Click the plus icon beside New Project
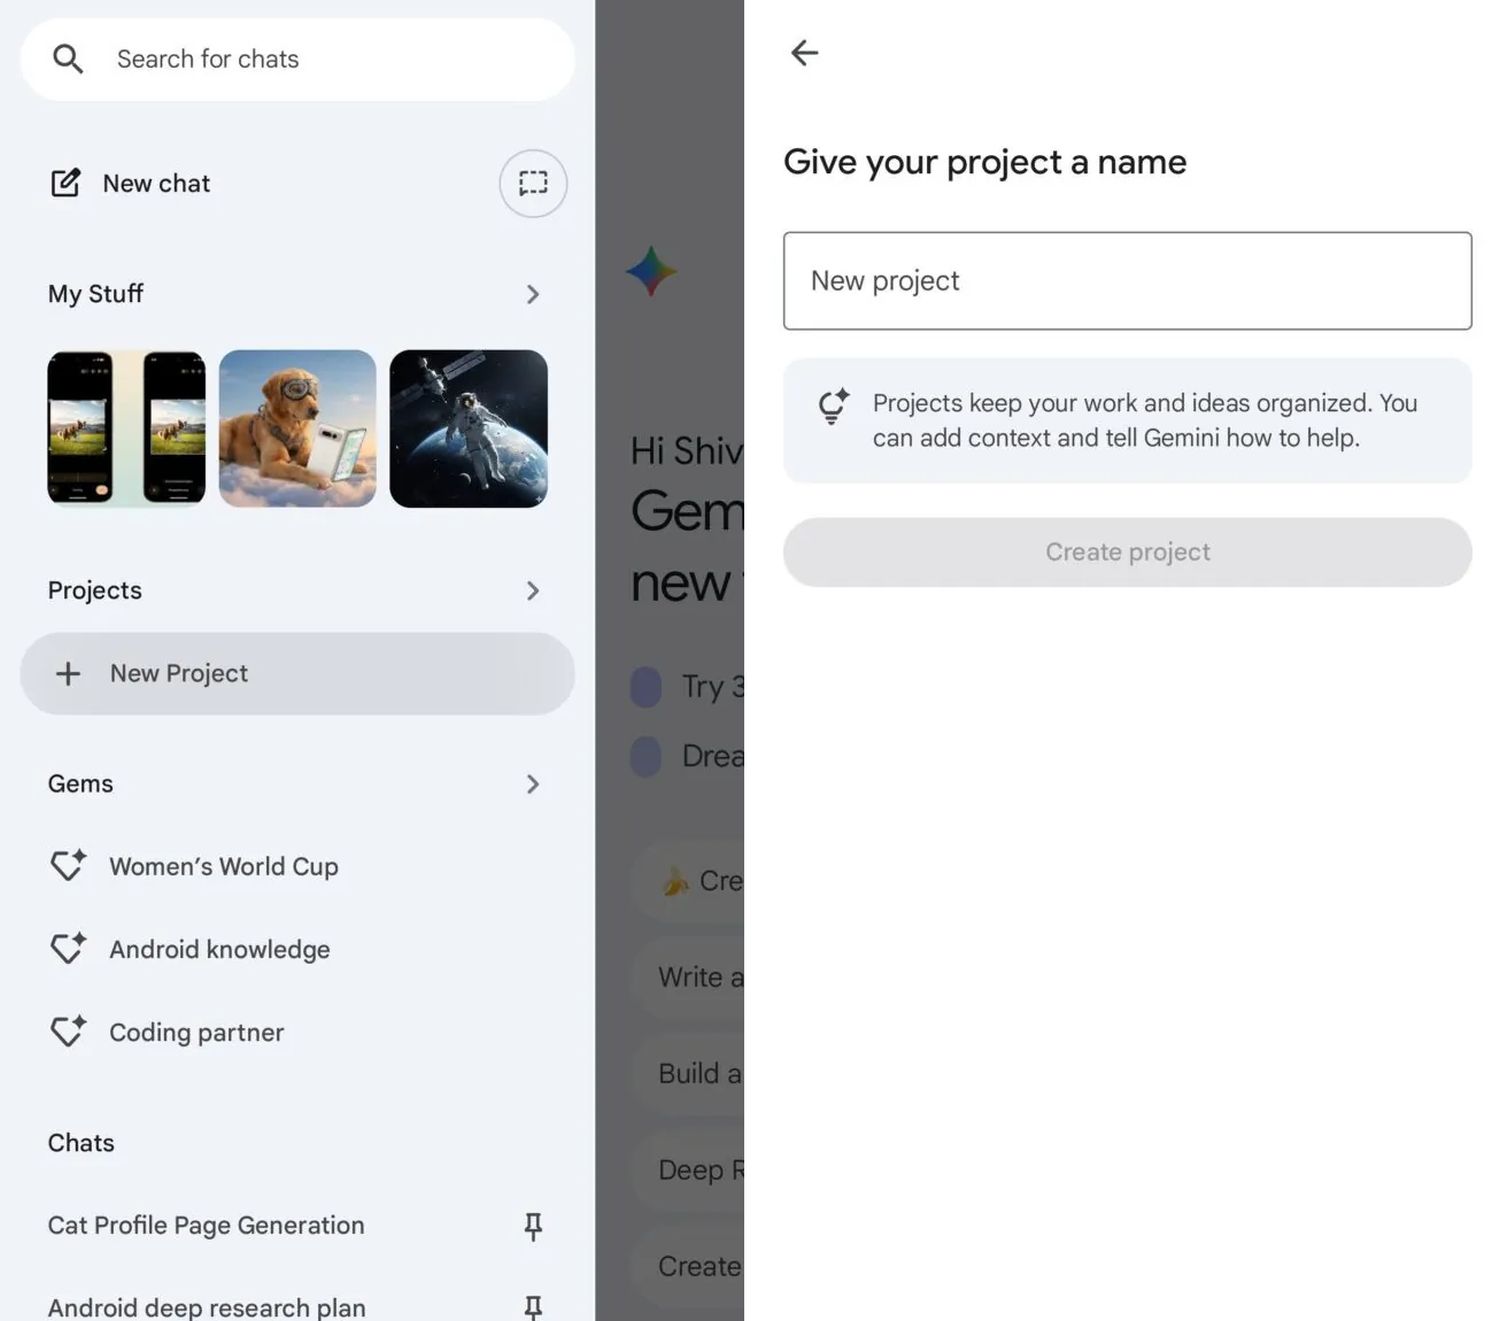 tap(68, 673)
